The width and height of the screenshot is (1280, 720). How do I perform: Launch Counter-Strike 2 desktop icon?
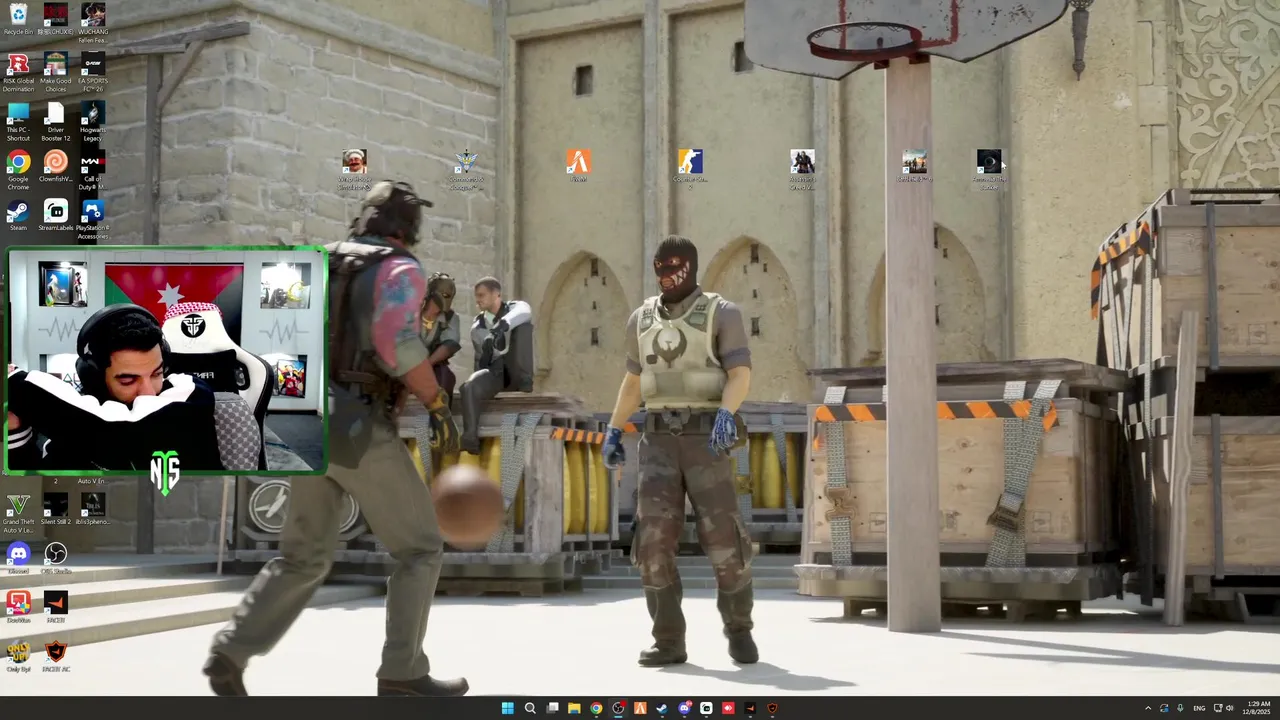click(690, 169)
